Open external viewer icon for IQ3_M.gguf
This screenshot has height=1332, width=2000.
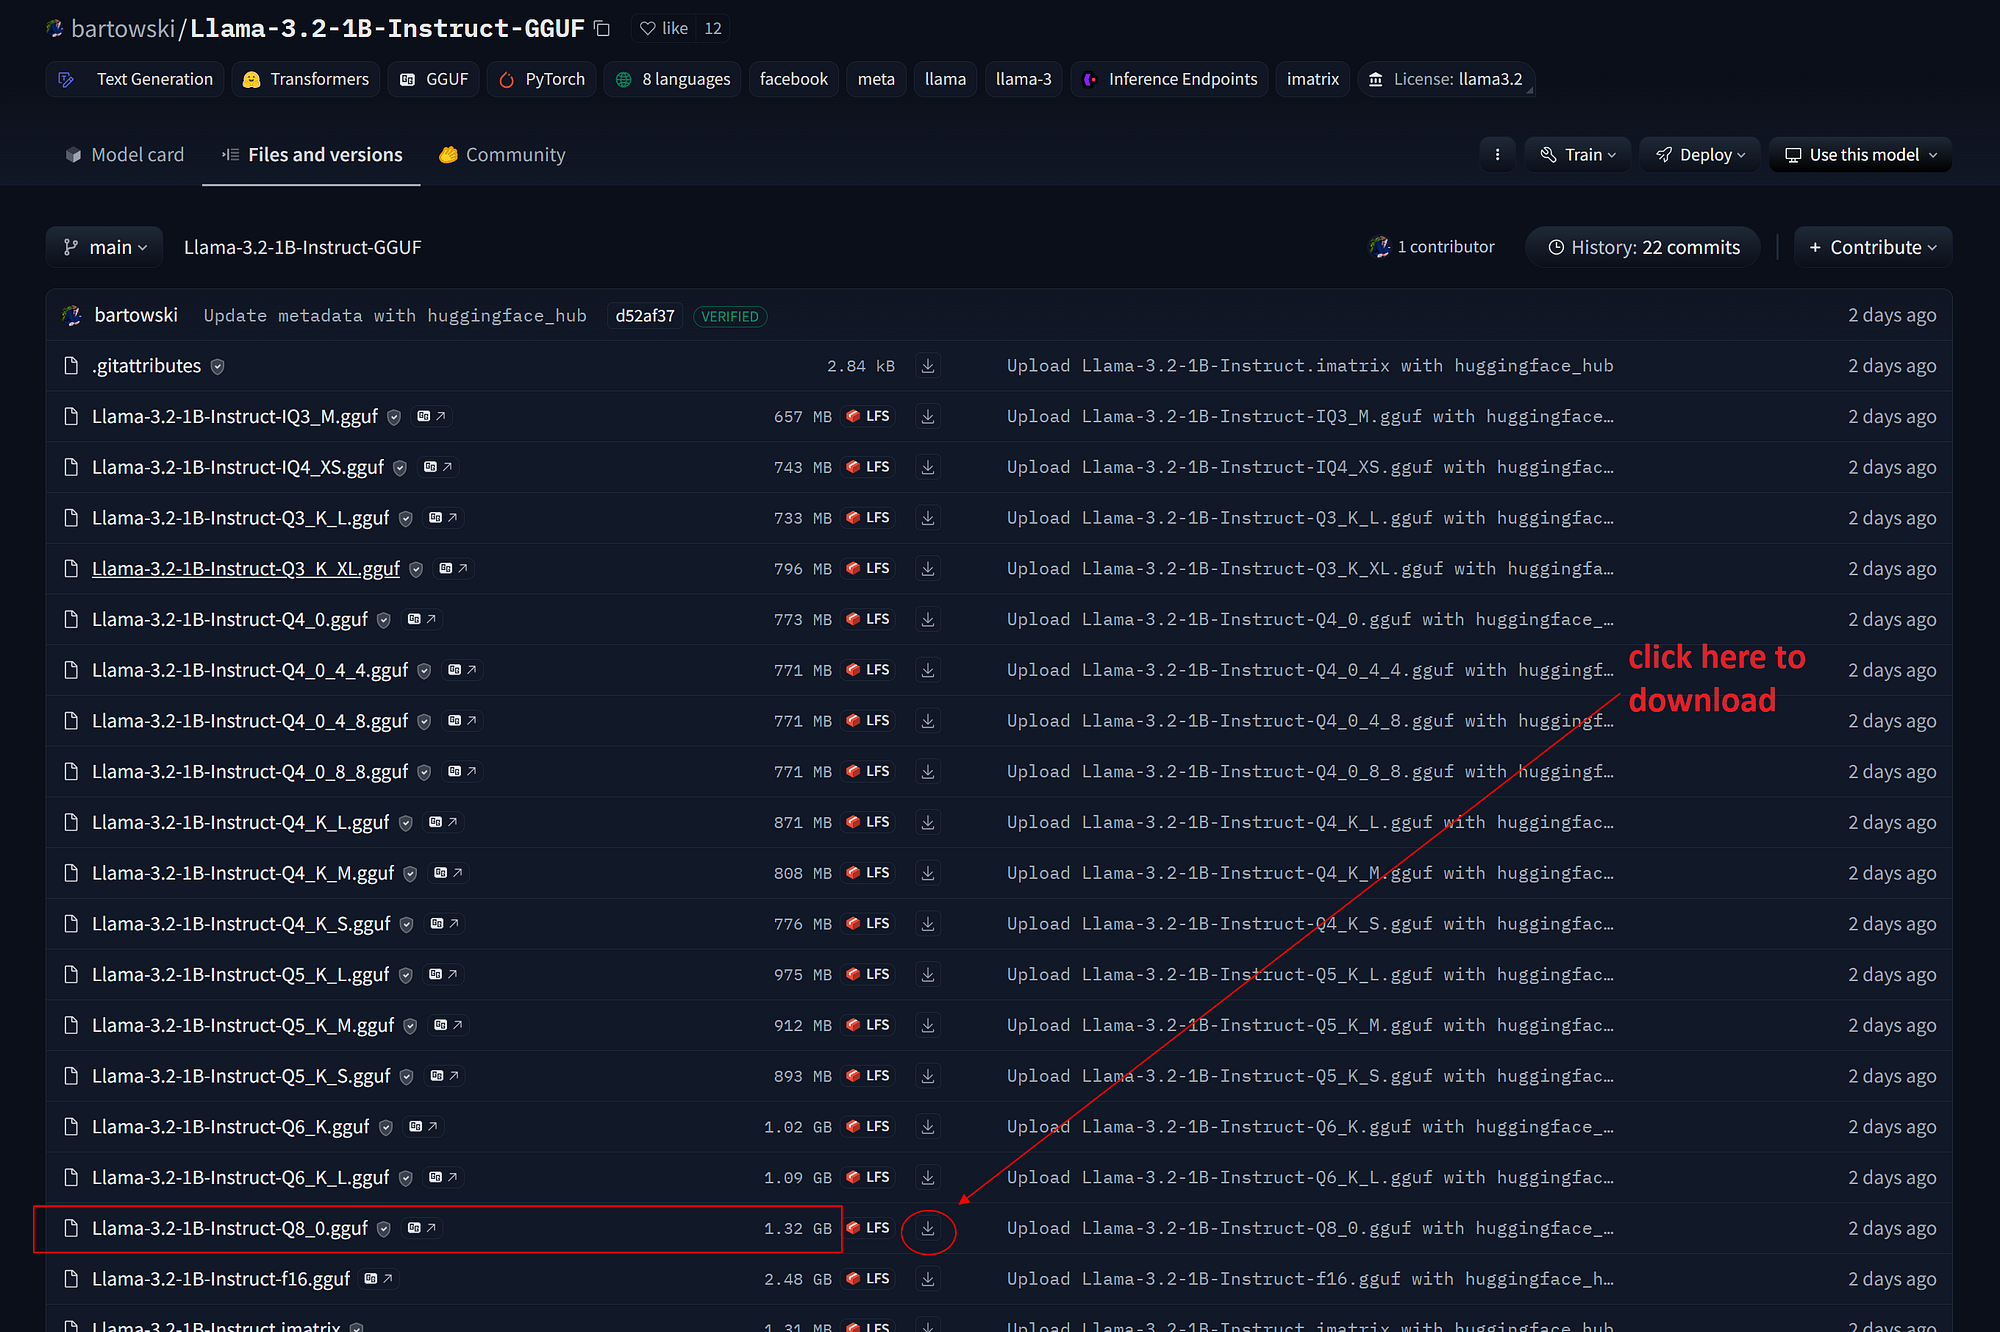coord(431,416)
